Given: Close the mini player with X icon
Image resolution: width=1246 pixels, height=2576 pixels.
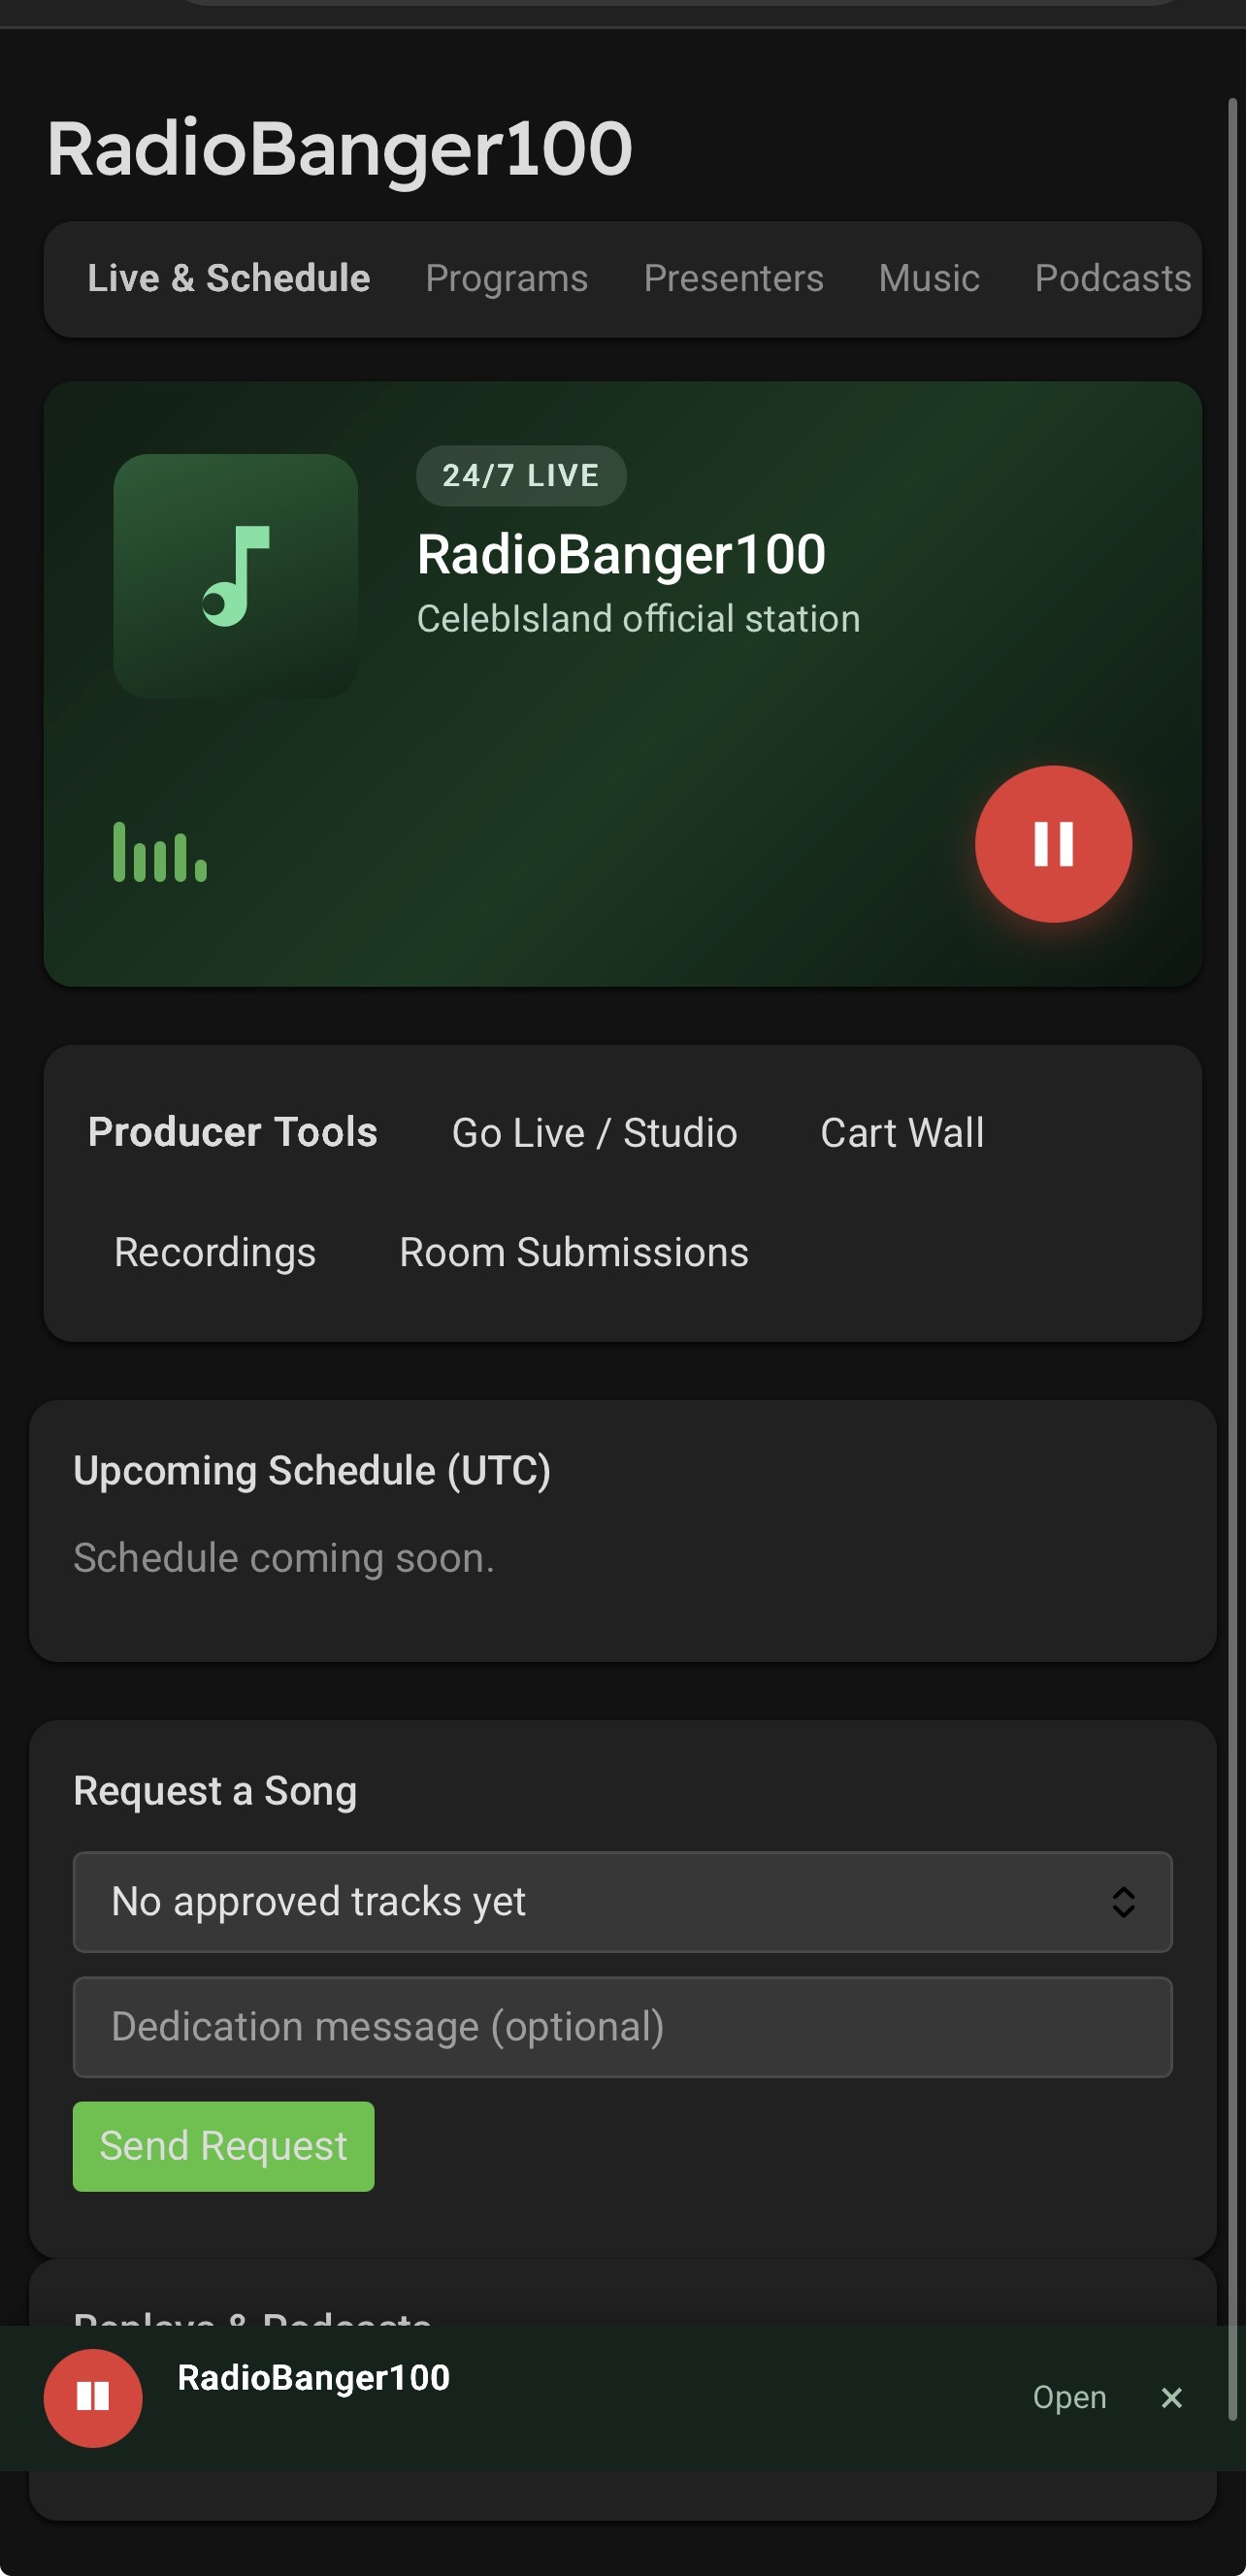Looking at the screenshot, I should (1171, 2397).
